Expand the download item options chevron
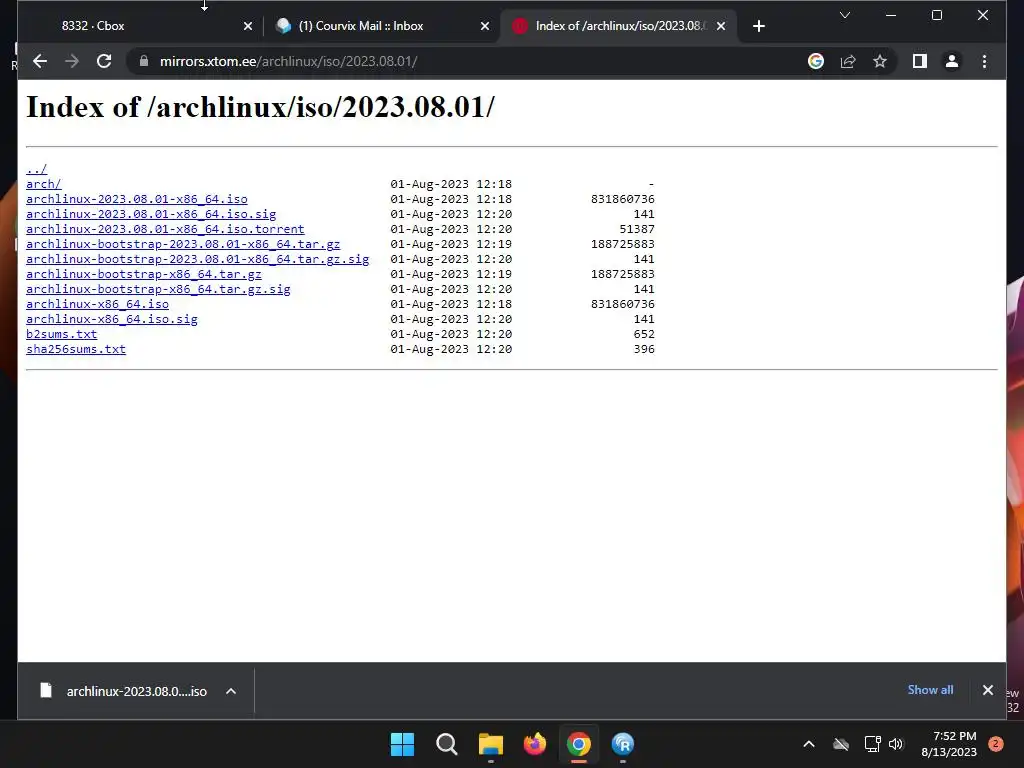The width and height of the screenshot is (1024, 768). pyautogui.click(x=231, y=691)
